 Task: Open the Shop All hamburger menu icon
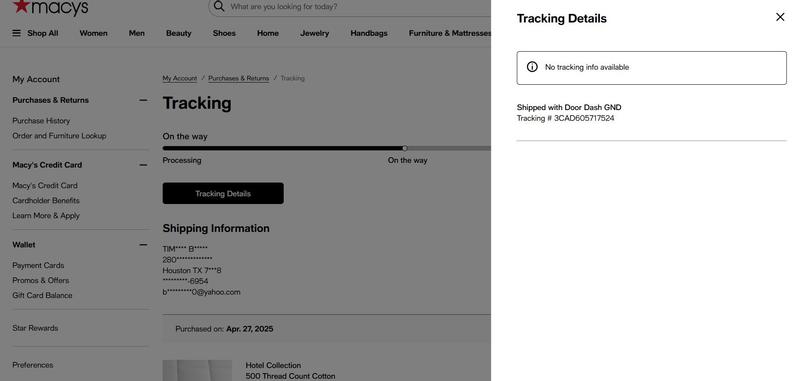pyautogui.click(x=16, y=33)
